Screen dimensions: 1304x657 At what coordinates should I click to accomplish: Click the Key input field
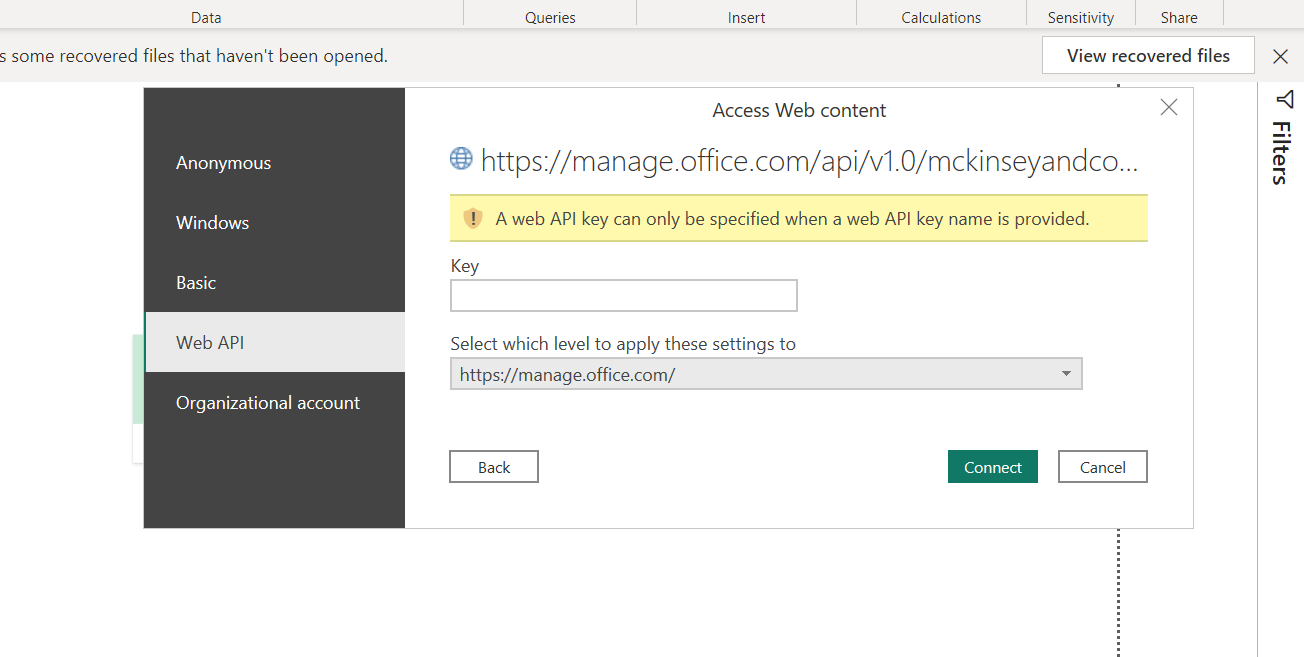(x=624, y=296)
